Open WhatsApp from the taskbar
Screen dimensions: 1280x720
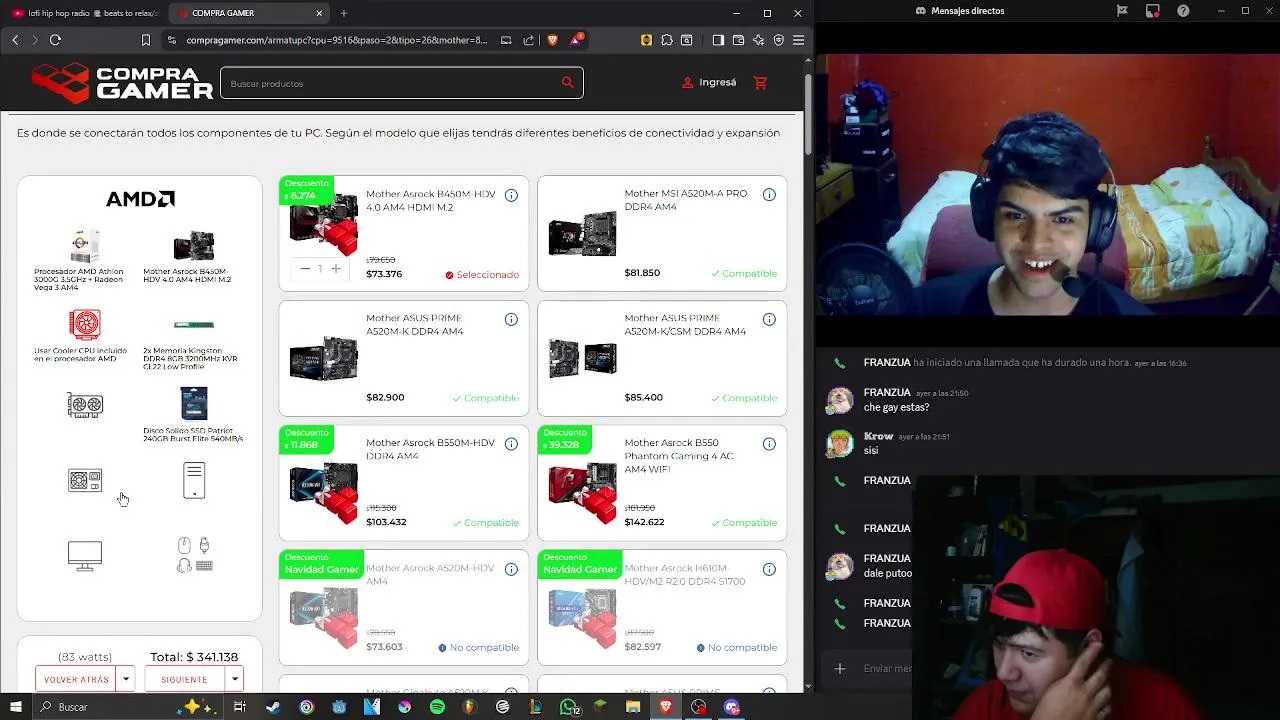point(568,707)
